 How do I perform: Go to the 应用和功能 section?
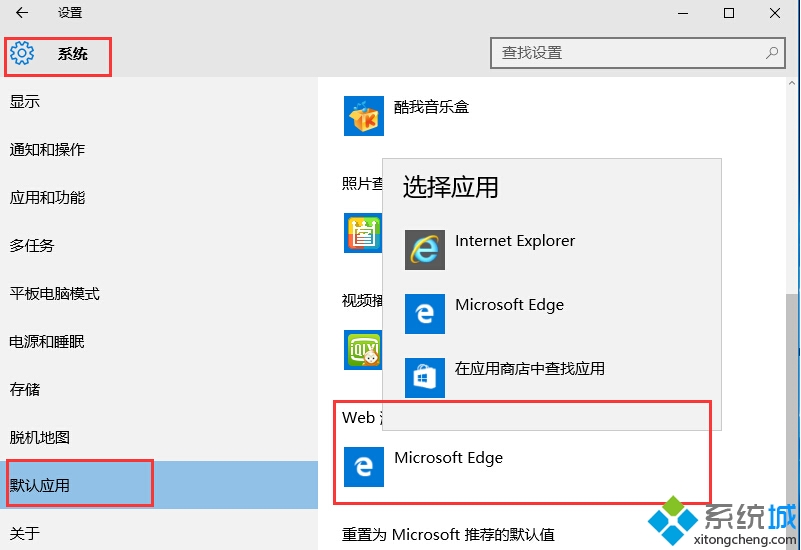[x=159, y=198]
